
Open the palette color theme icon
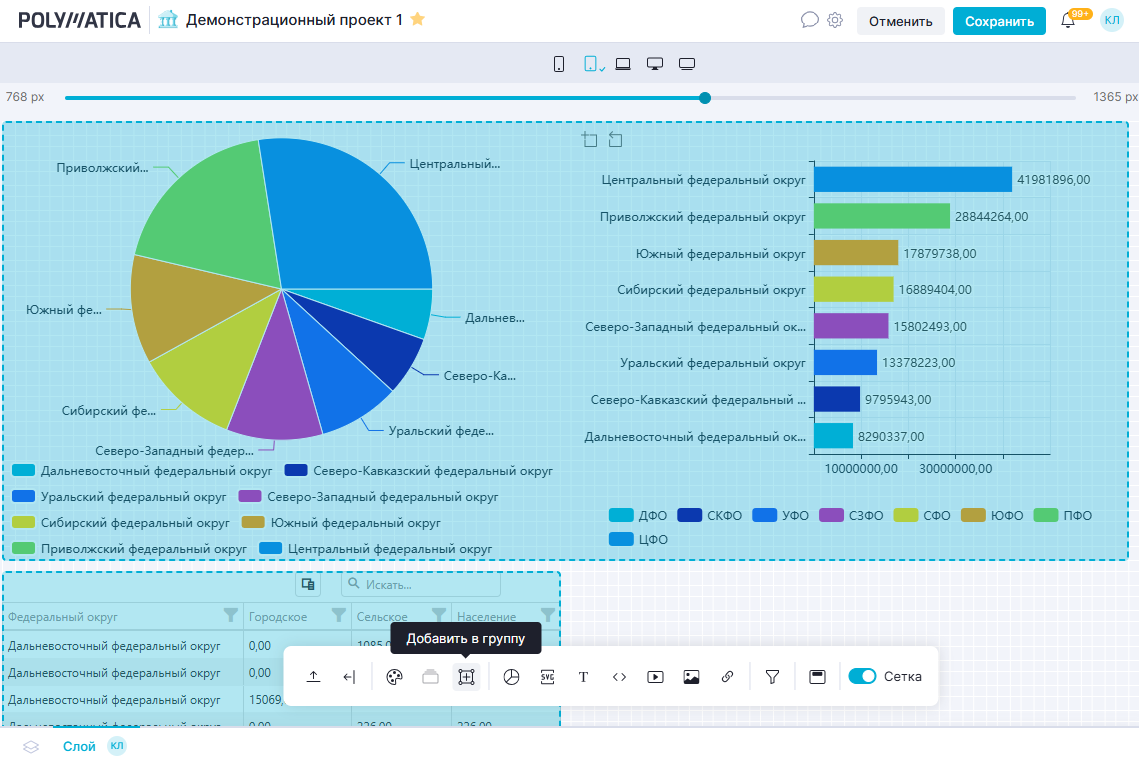click(393, 677)
